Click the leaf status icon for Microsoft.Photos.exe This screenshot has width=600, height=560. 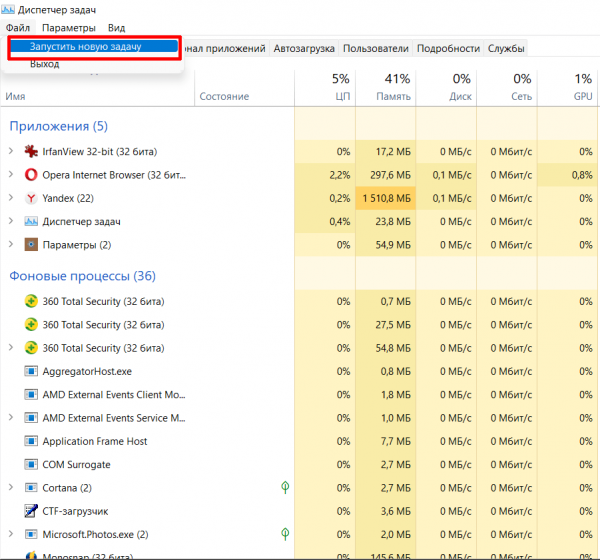pos(285,534)
